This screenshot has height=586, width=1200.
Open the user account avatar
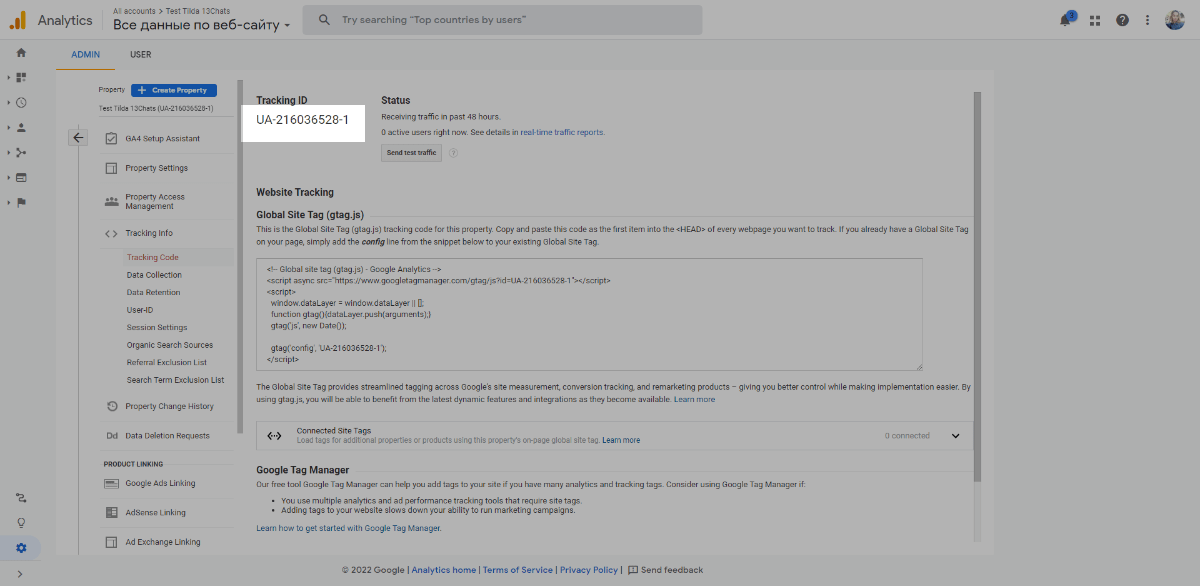click(x=1175, y=20)
